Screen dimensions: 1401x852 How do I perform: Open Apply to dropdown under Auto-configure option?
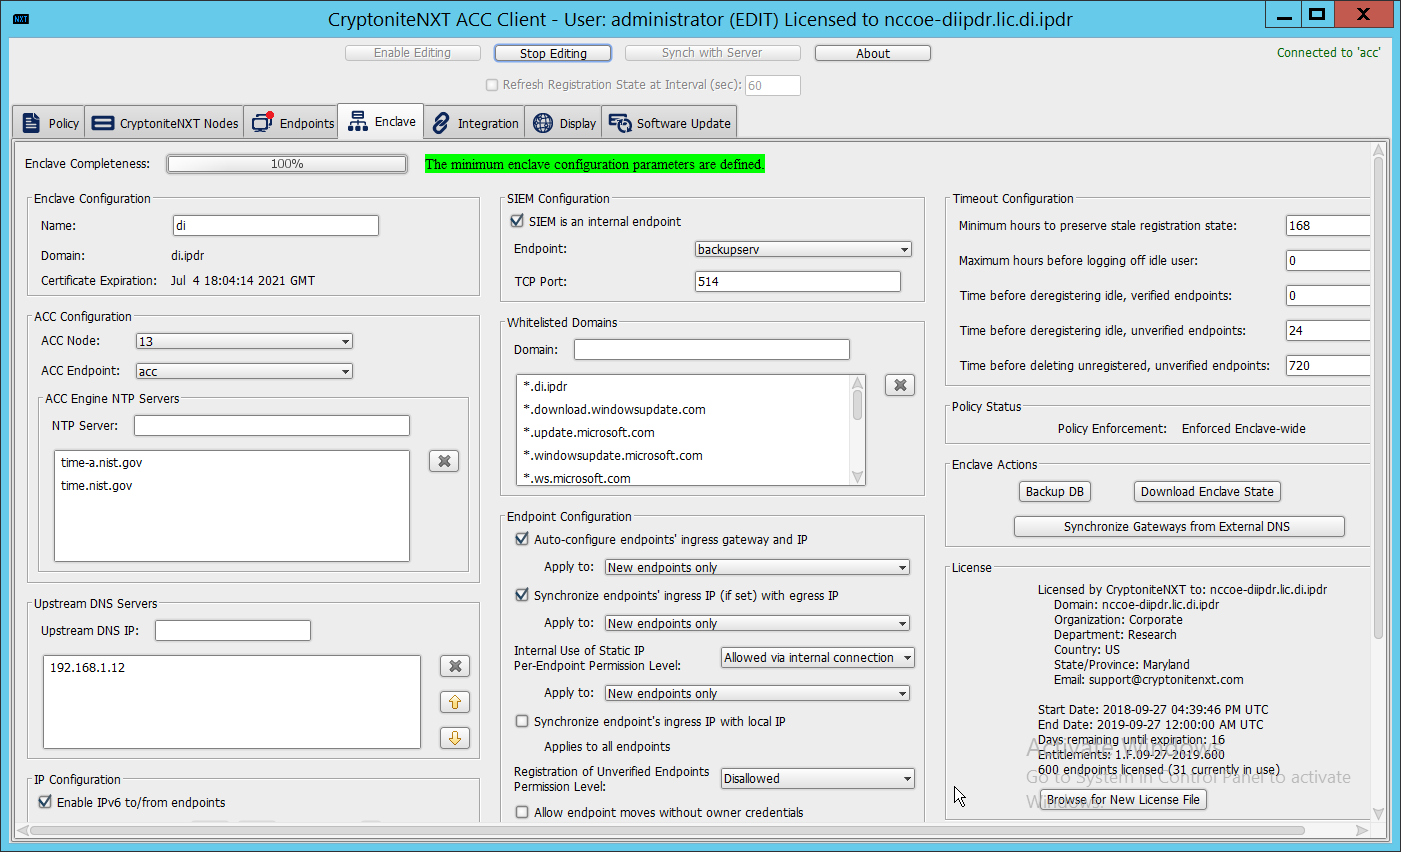757,567
